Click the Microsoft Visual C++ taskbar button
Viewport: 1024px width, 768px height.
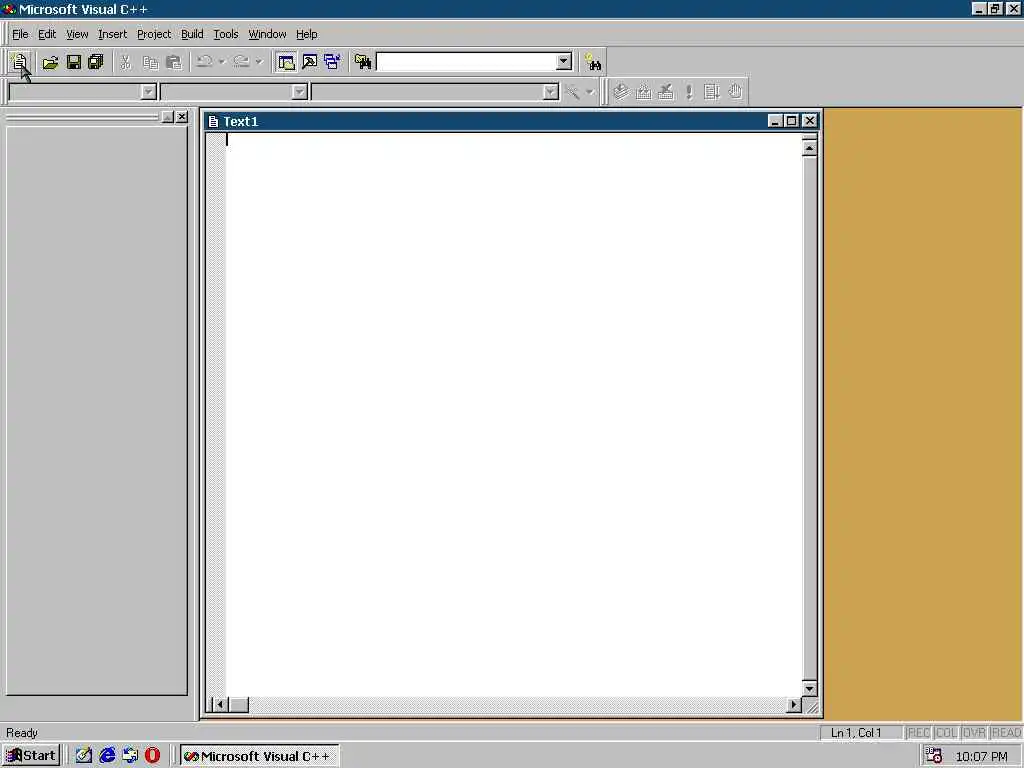(259, 756)
